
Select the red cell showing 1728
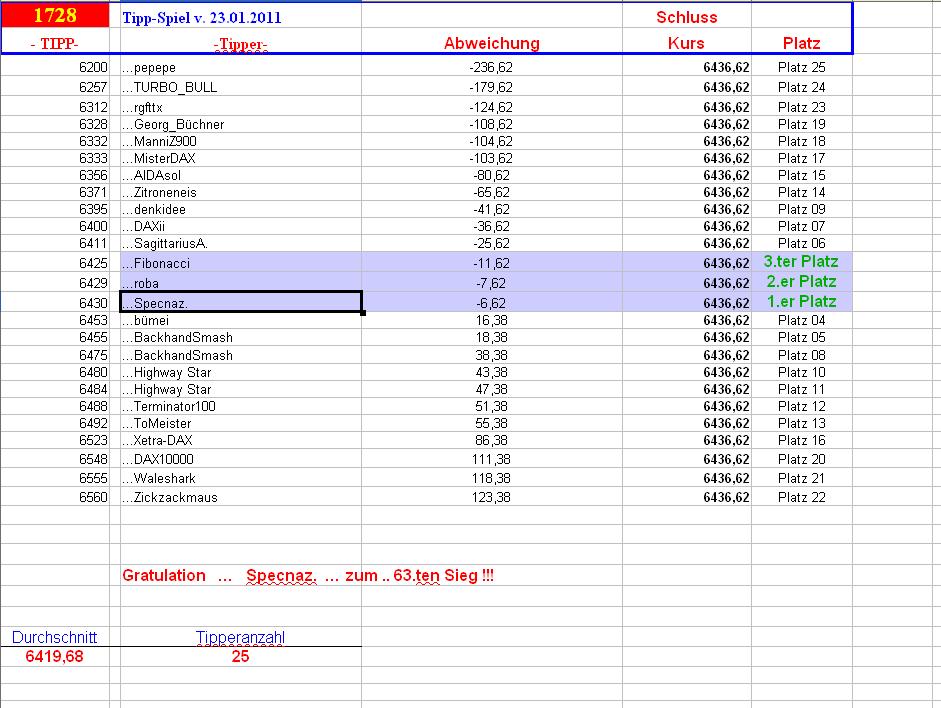[x=55, y=15]
